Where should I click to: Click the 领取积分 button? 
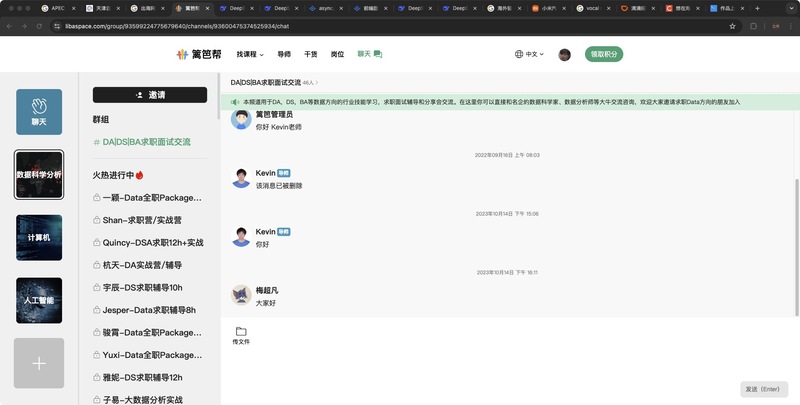pos(604,54)
